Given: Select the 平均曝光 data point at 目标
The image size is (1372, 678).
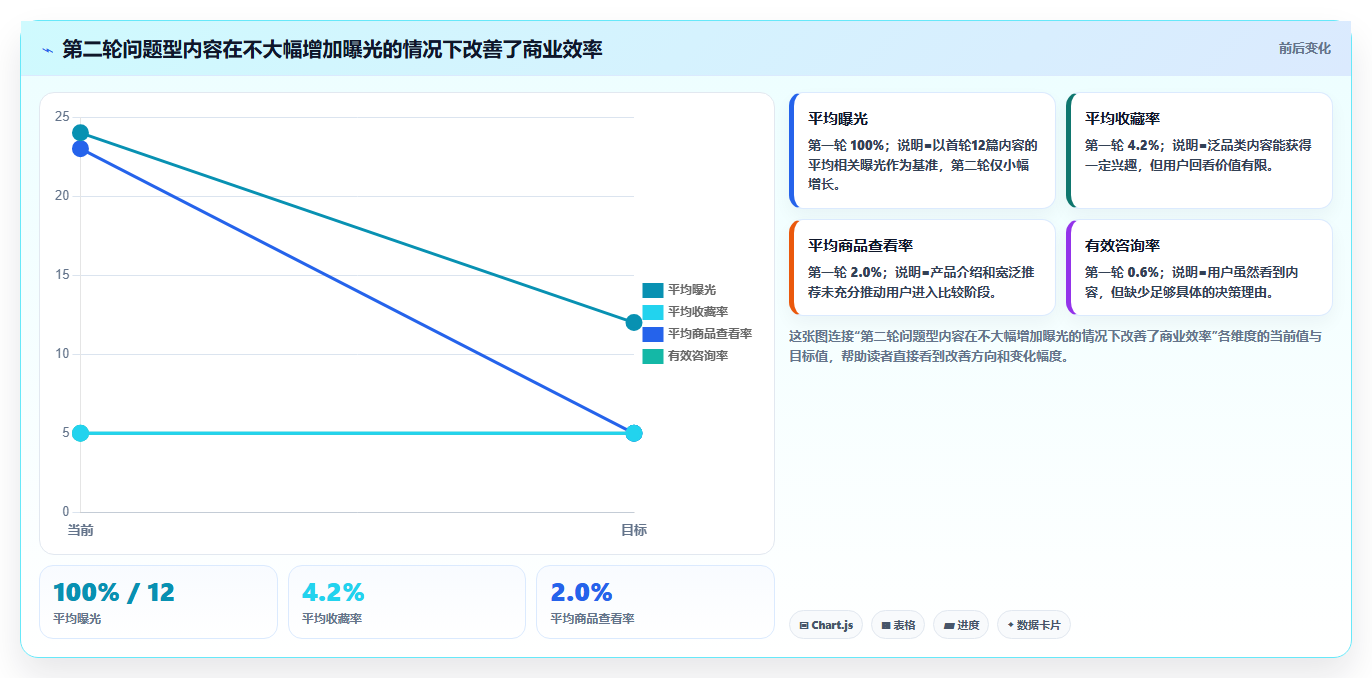Looking at the screenshot, I should tap(634, 322).
